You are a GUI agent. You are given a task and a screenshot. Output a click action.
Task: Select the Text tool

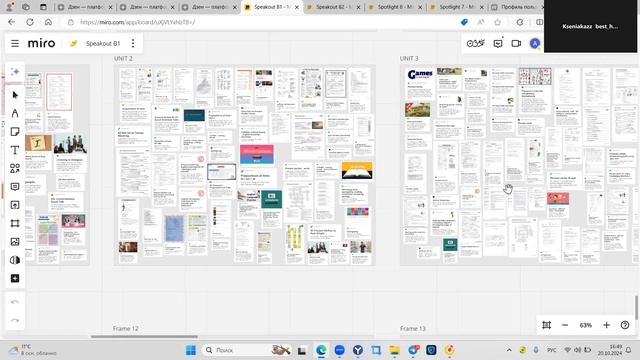click(15, 150)
